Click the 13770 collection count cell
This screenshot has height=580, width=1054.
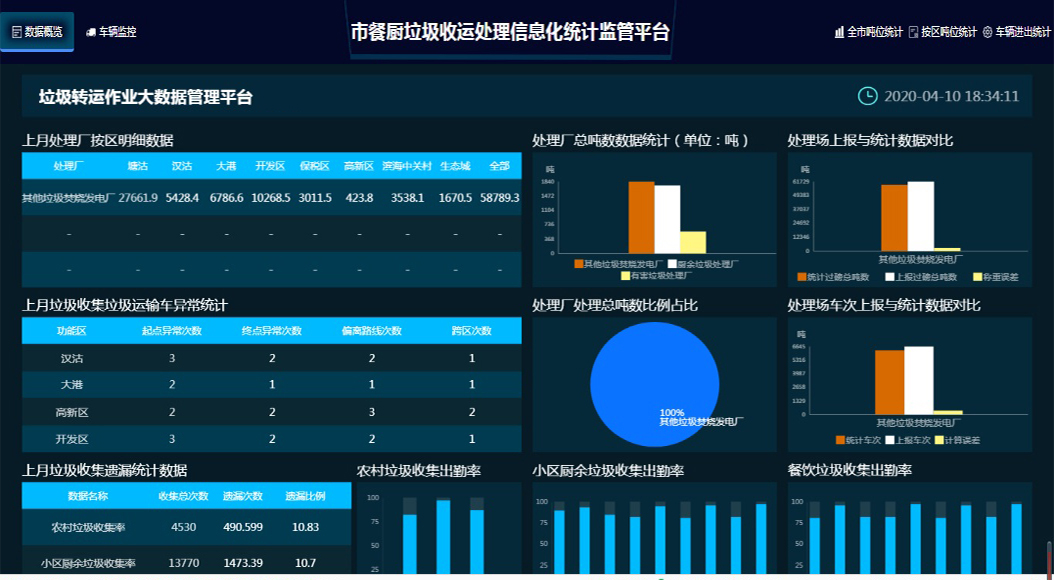click(x=184, y=563)
